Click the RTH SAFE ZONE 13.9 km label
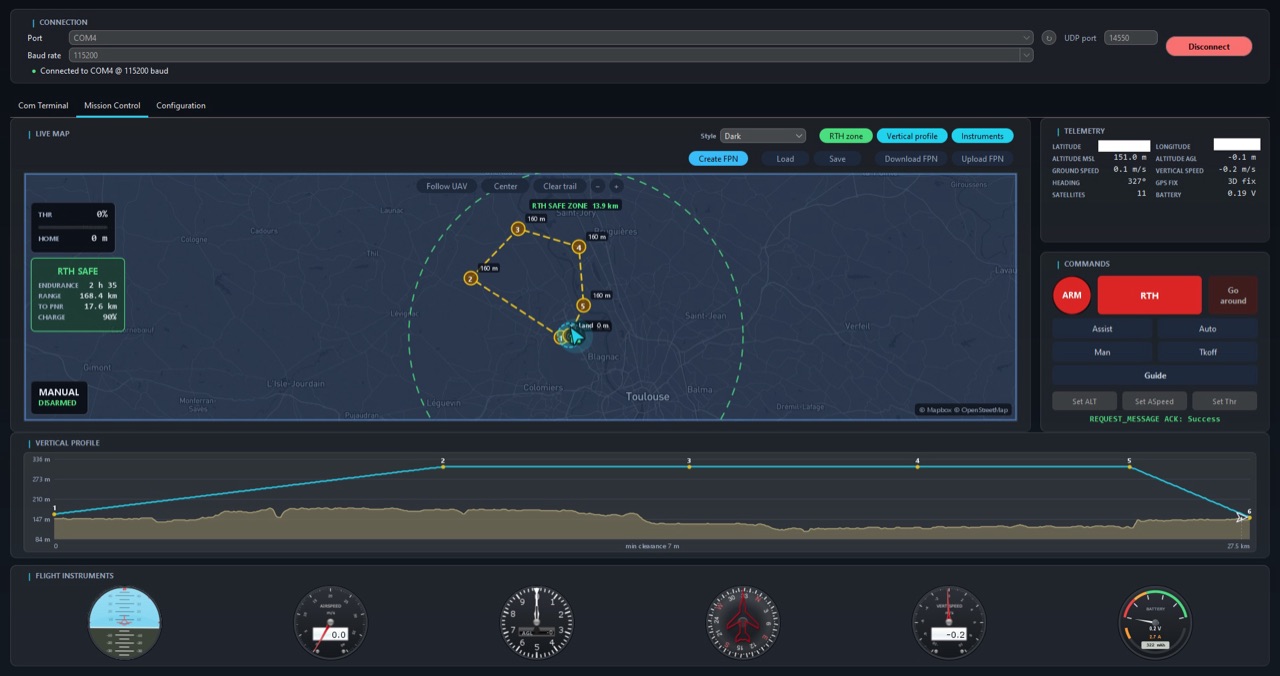1280x676 pixels. [575, 205]
